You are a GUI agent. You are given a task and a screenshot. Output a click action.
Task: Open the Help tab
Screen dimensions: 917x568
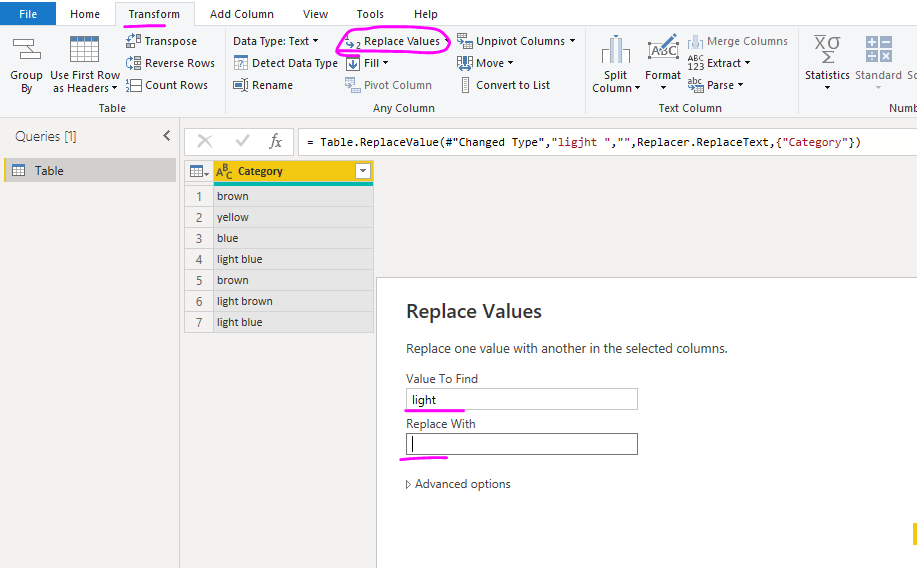point(426,14)
